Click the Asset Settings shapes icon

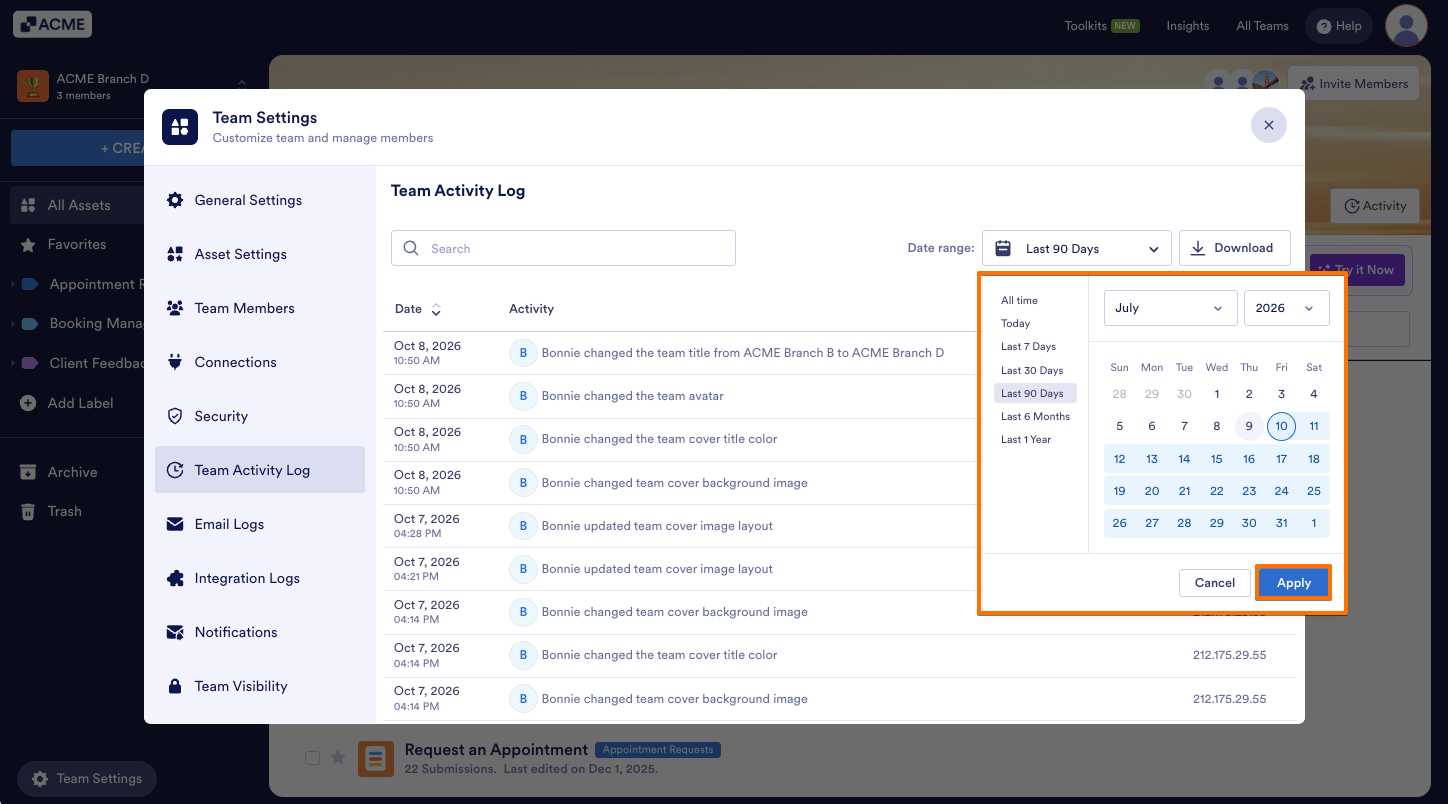click(x=175, y=254)
